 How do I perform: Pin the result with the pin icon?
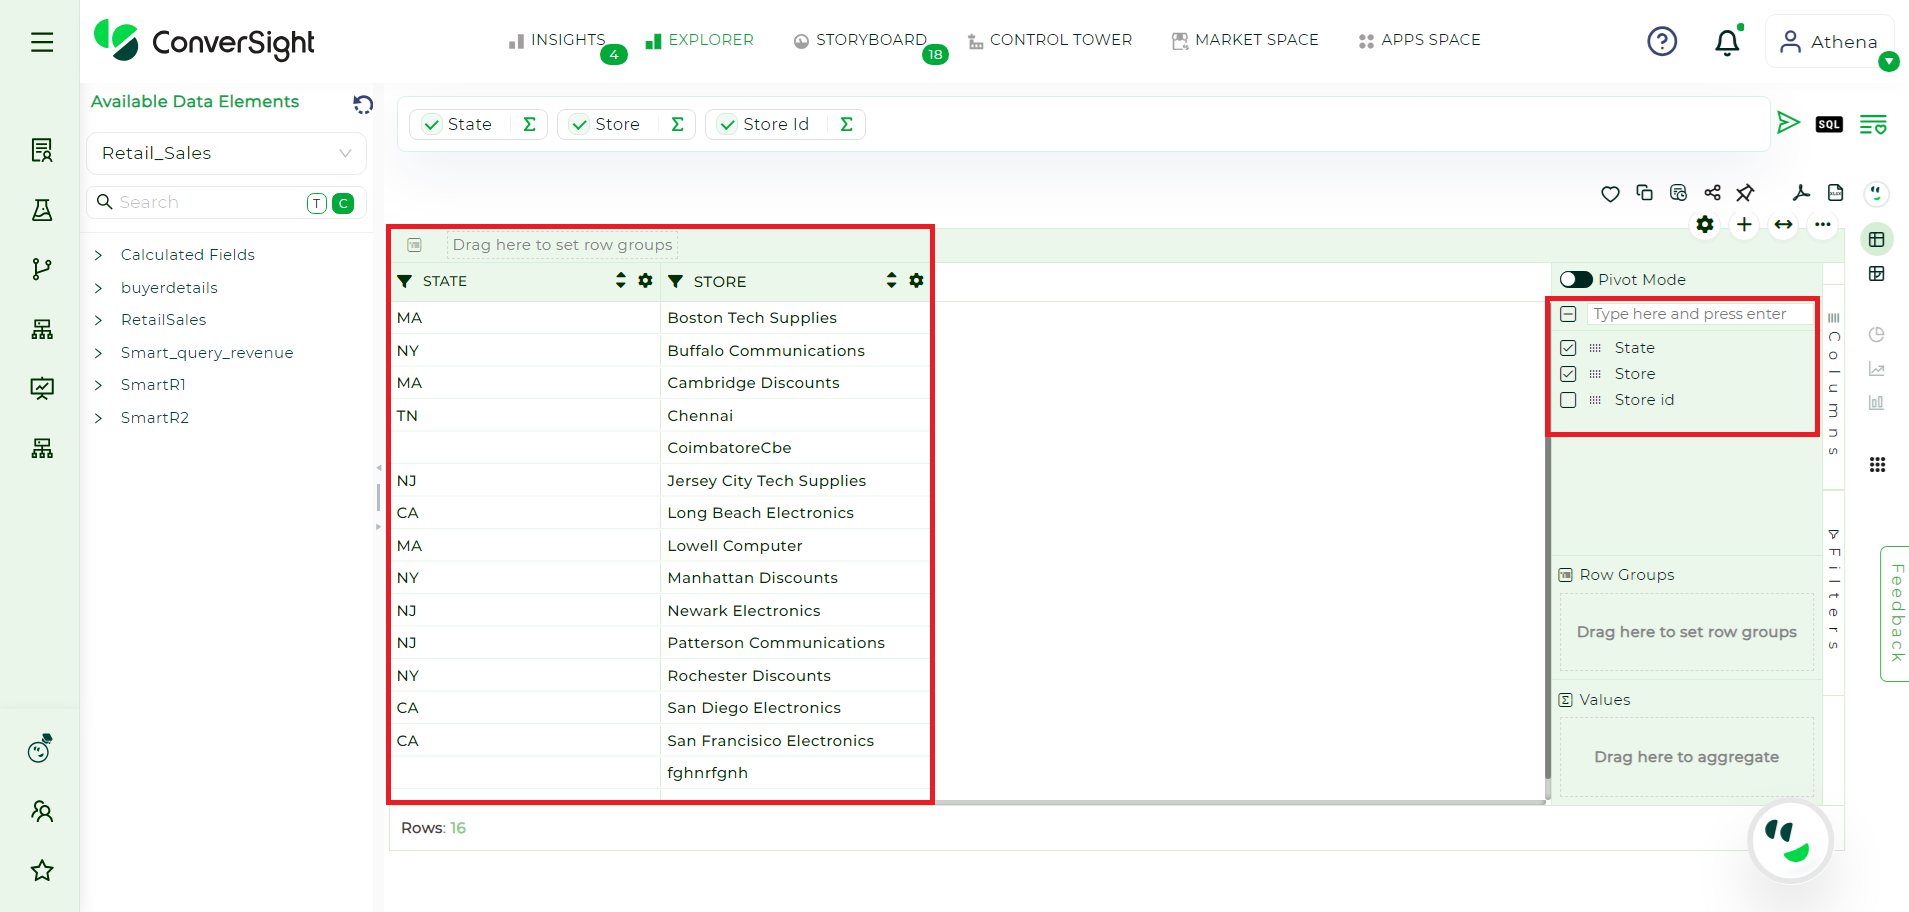[x=1746, y=193]
